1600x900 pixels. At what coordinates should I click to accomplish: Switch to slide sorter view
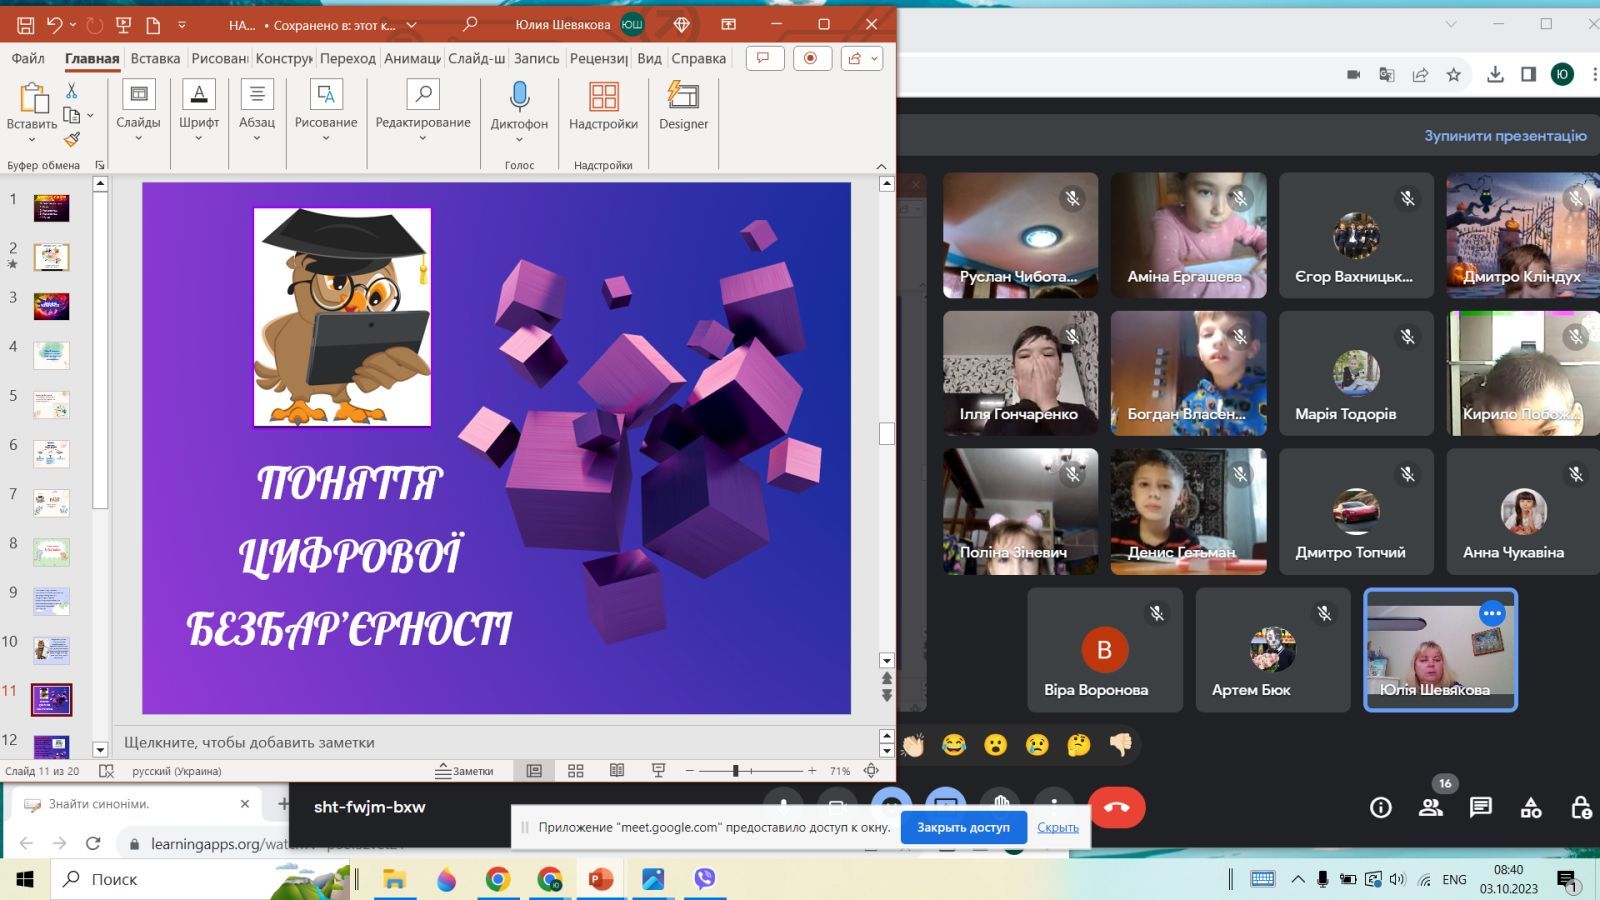point(576,771)
